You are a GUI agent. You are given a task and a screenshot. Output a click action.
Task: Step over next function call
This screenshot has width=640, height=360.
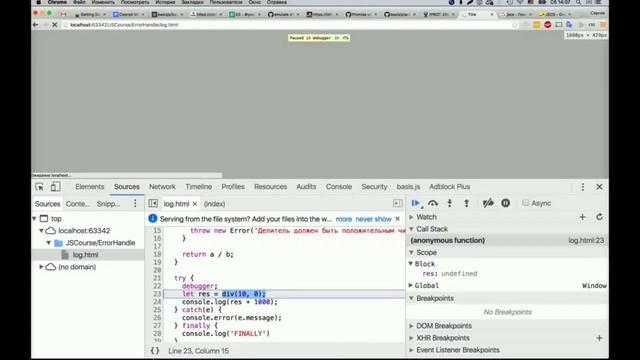433,203
